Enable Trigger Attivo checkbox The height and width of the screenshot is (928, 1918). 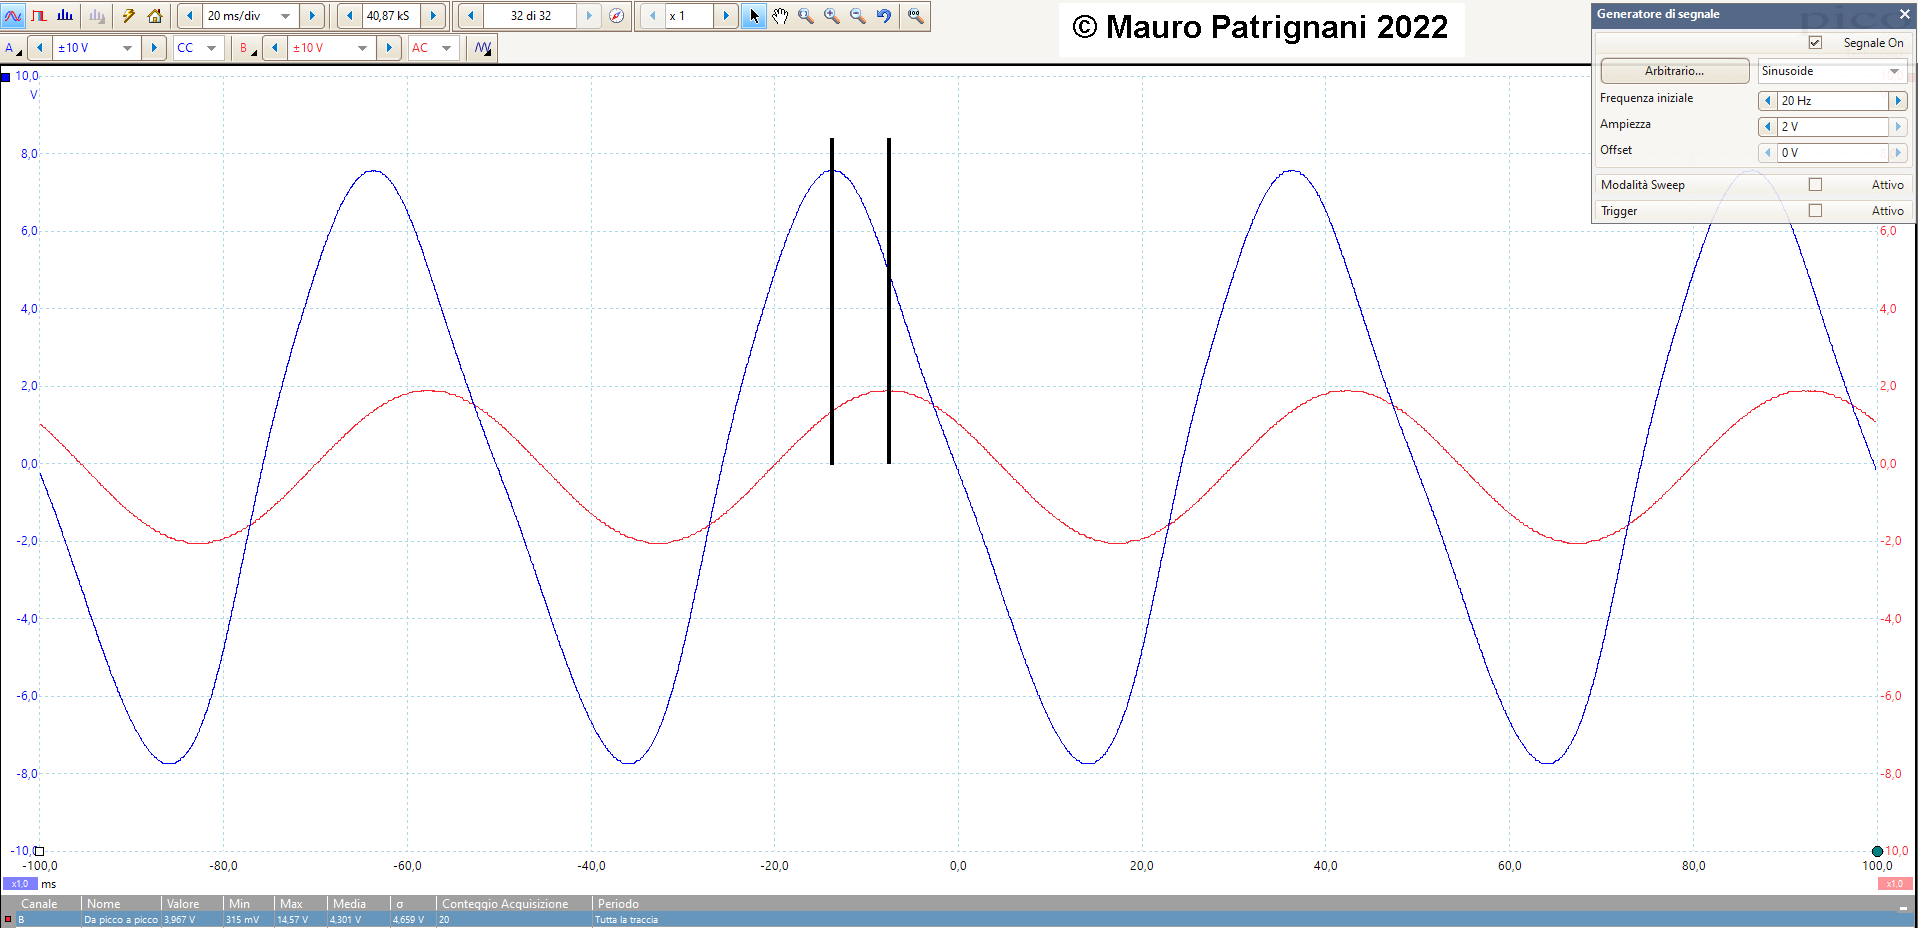pos(1815,211)
